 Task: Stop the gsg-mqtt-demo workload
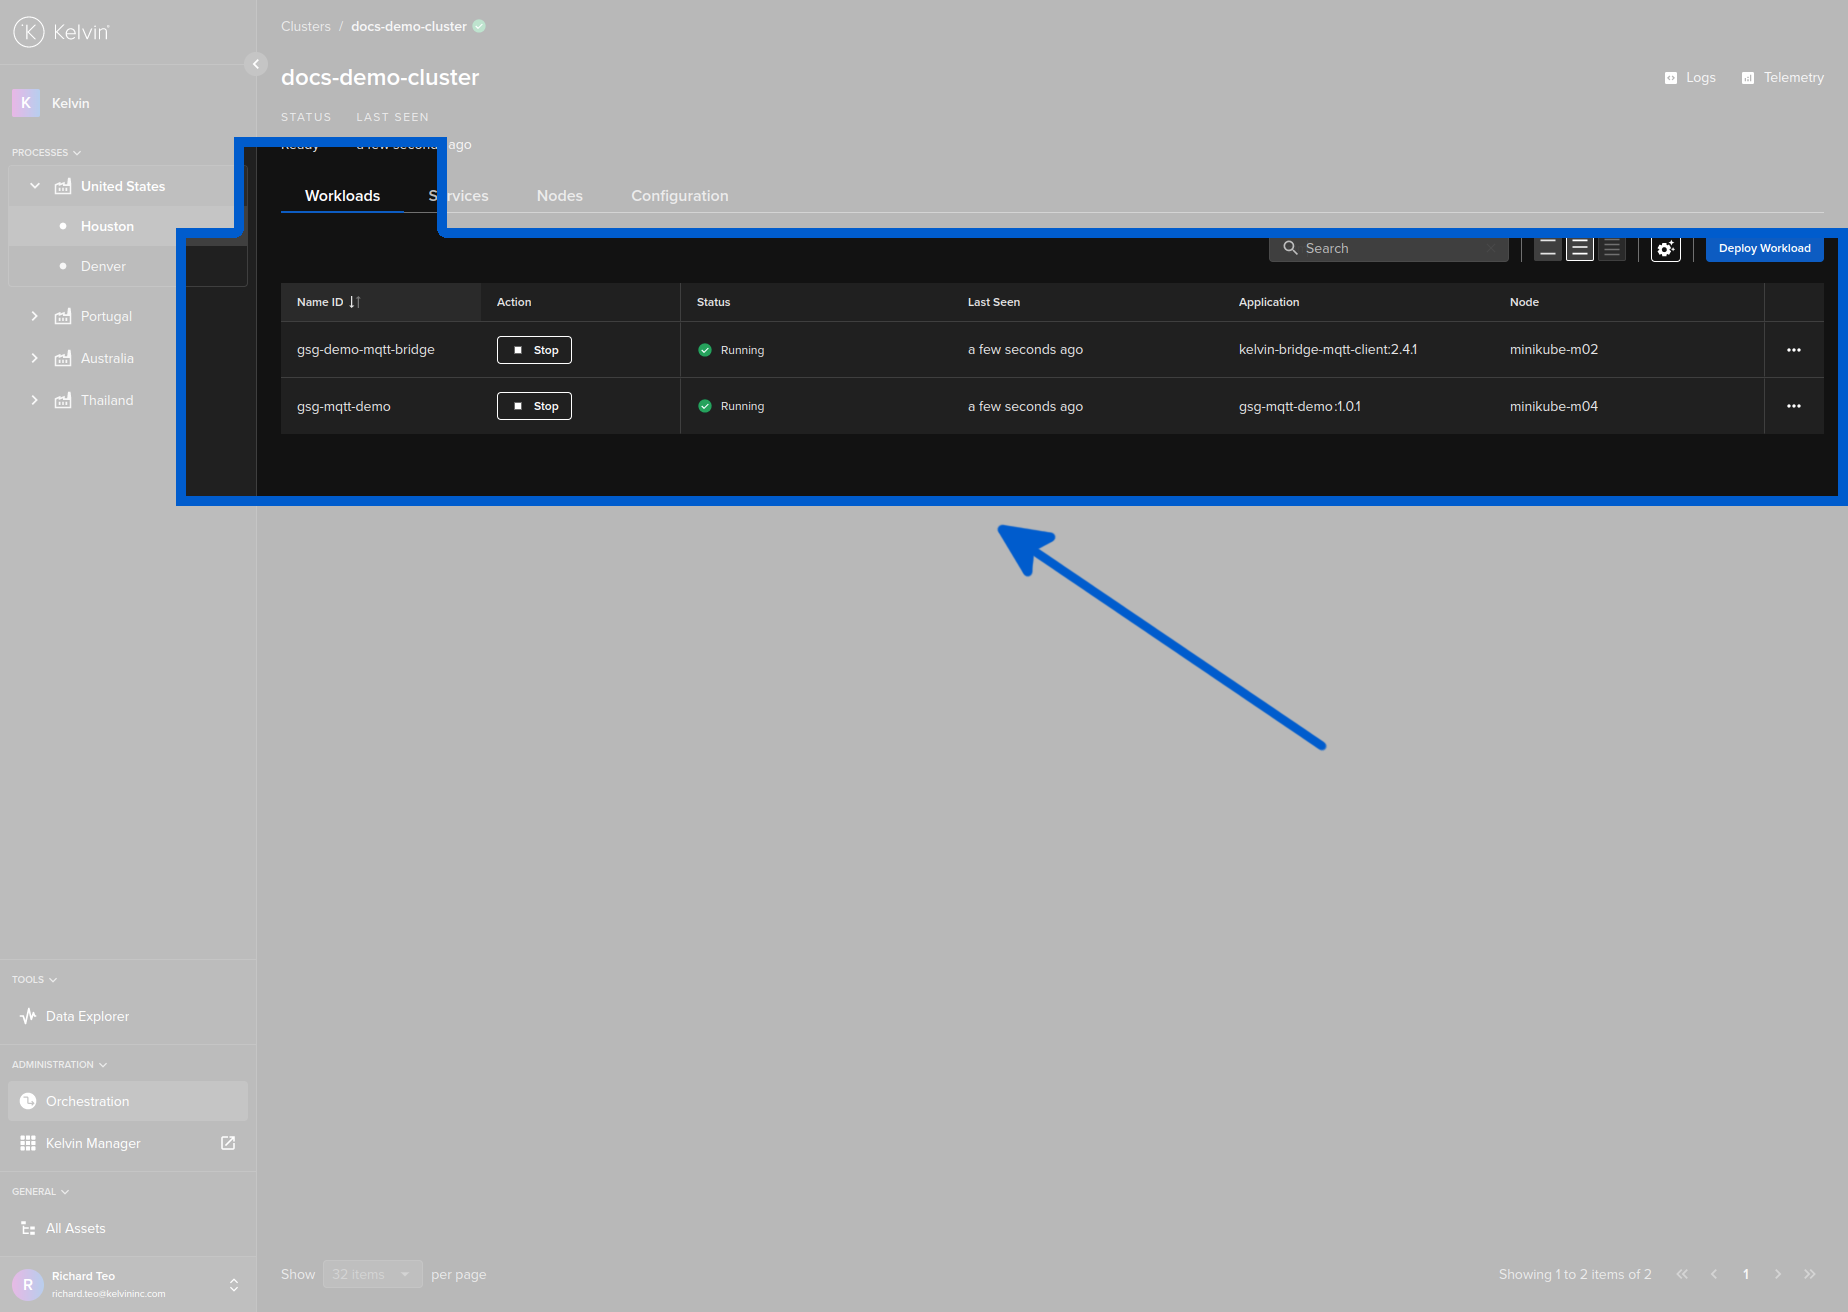click(x=534, y=406)
